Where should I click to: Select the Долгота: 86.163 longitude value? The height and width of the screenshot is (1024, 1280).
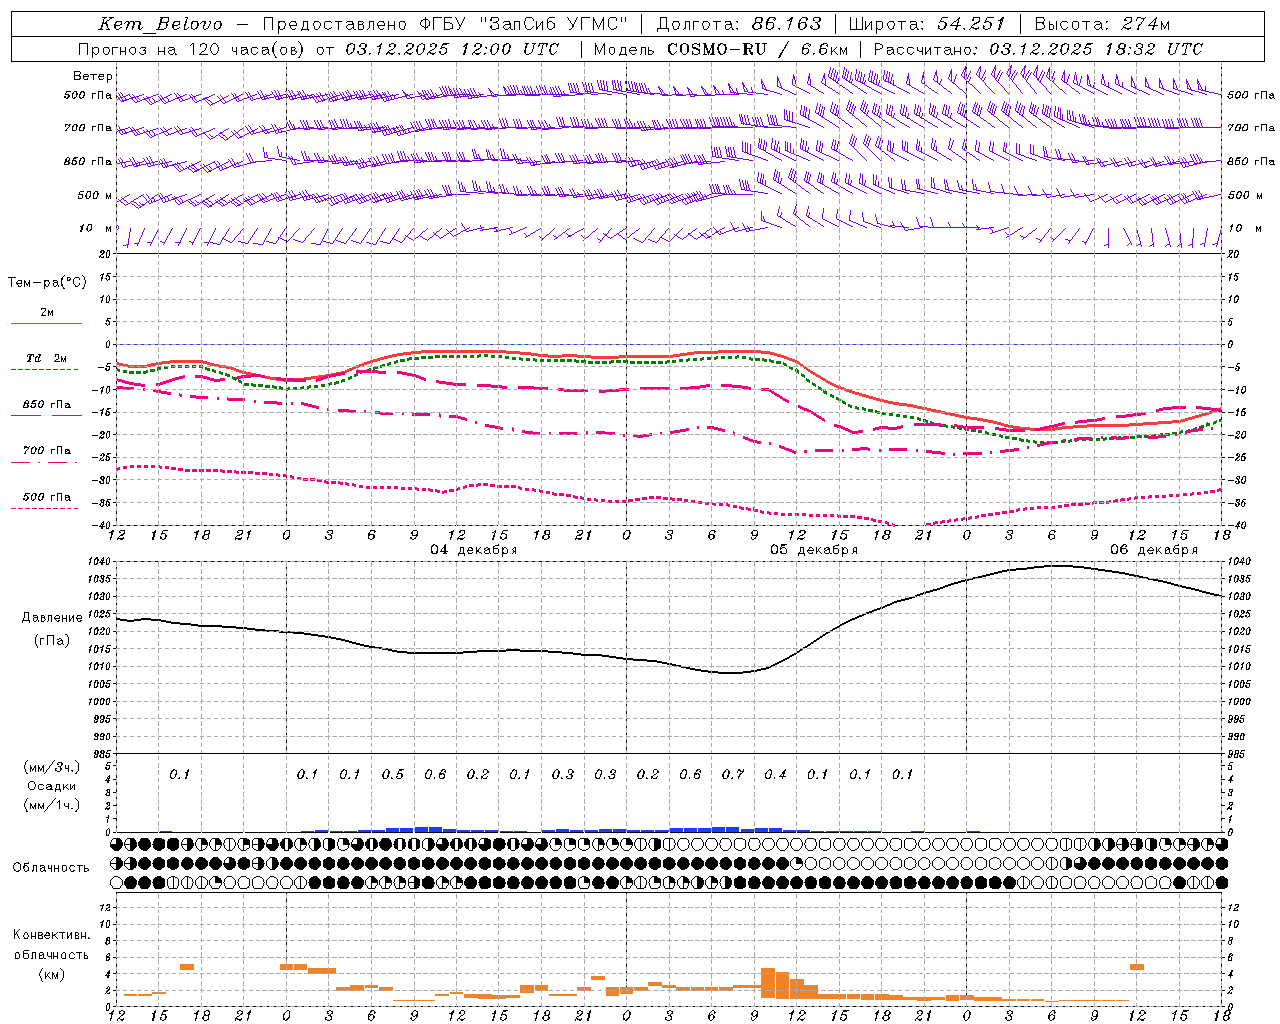pos(739,24)
